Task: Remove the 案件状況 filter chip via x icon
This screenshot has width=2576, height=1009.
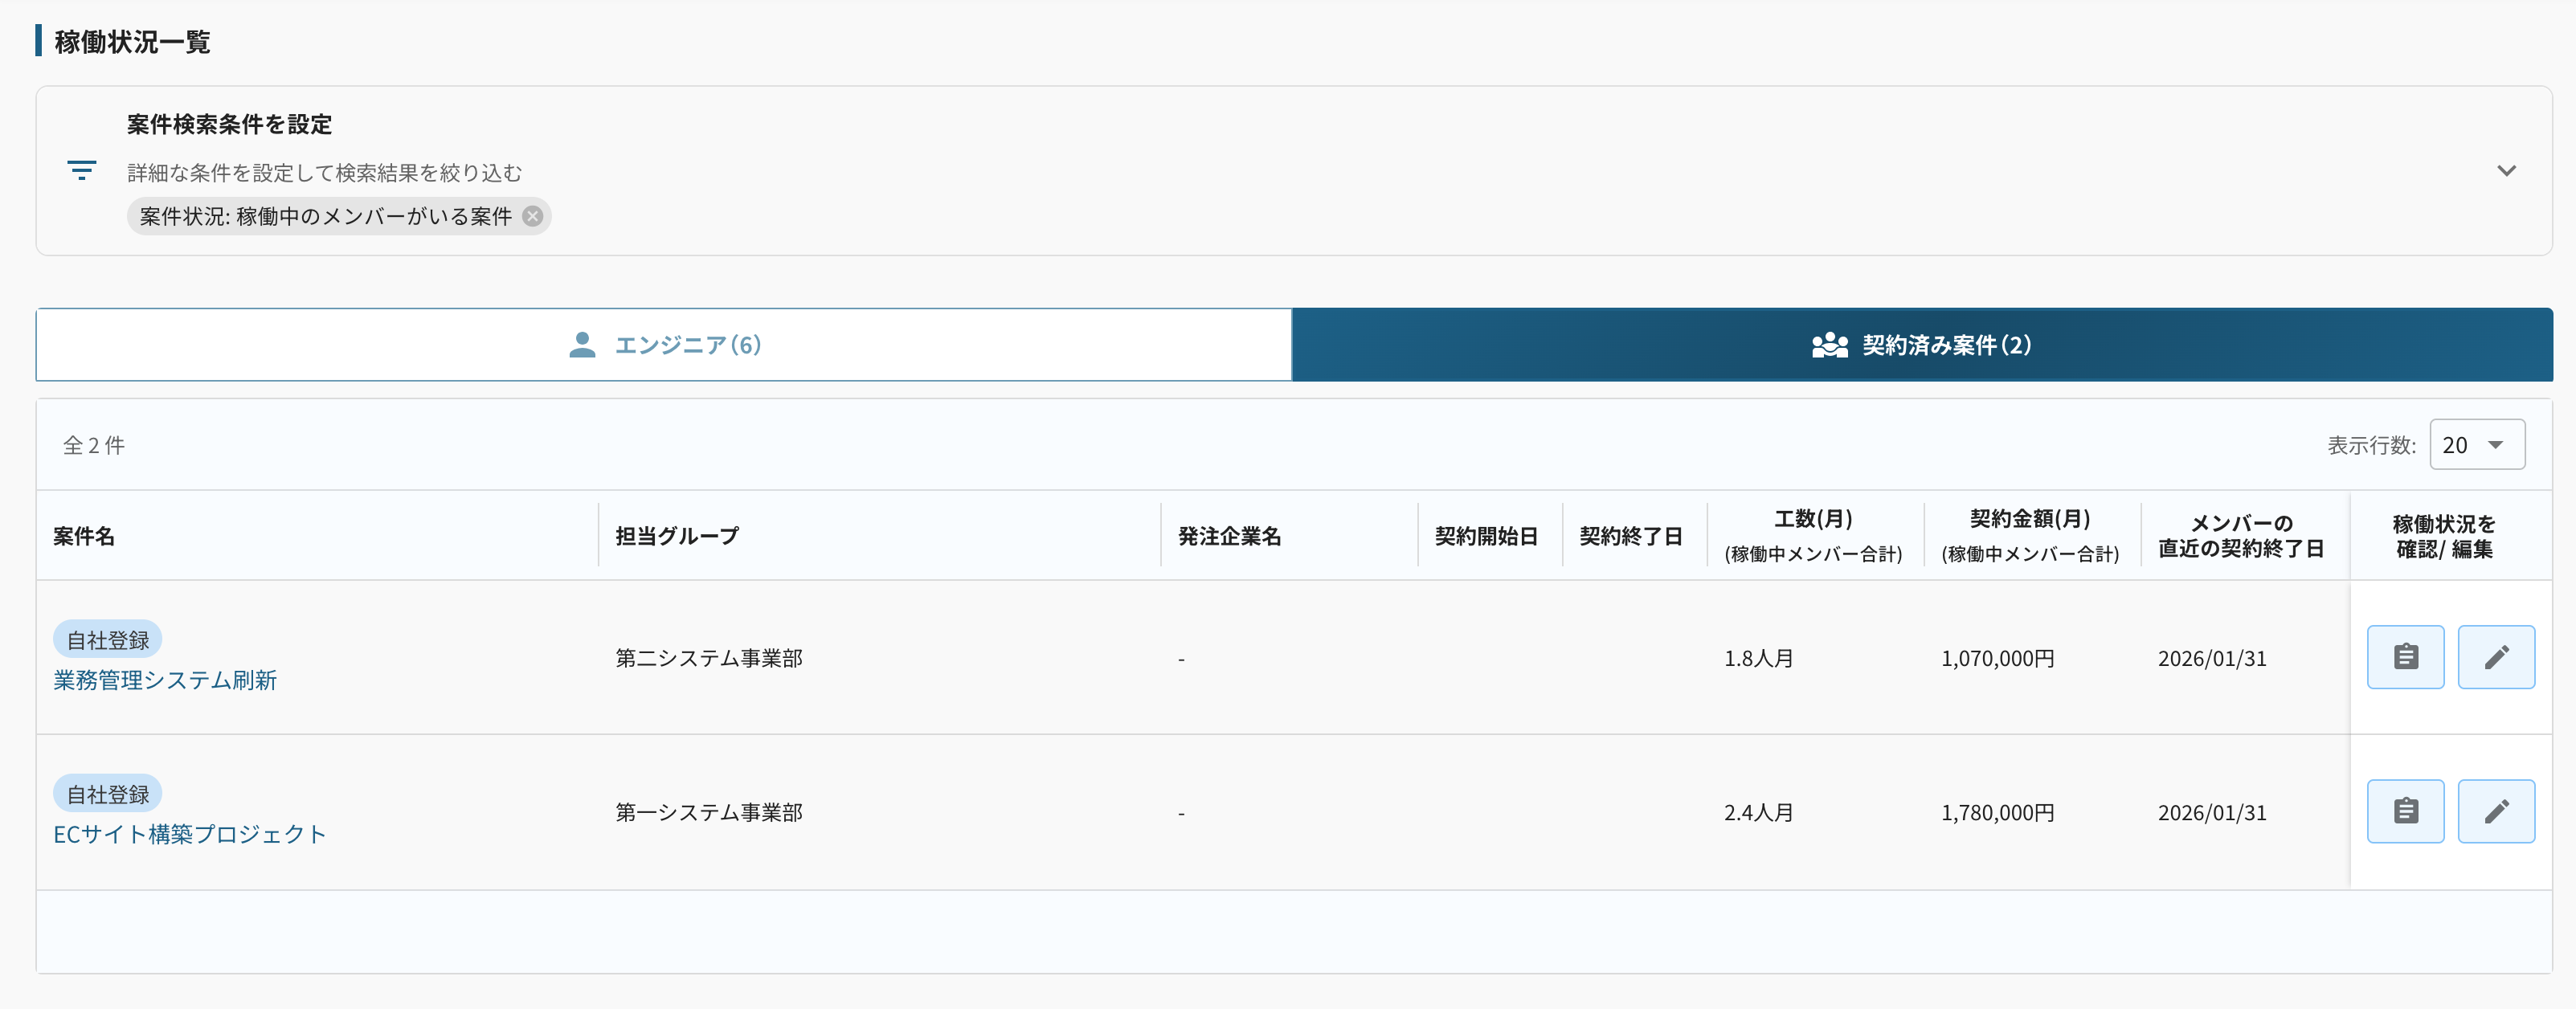Action: click(533, 216)
